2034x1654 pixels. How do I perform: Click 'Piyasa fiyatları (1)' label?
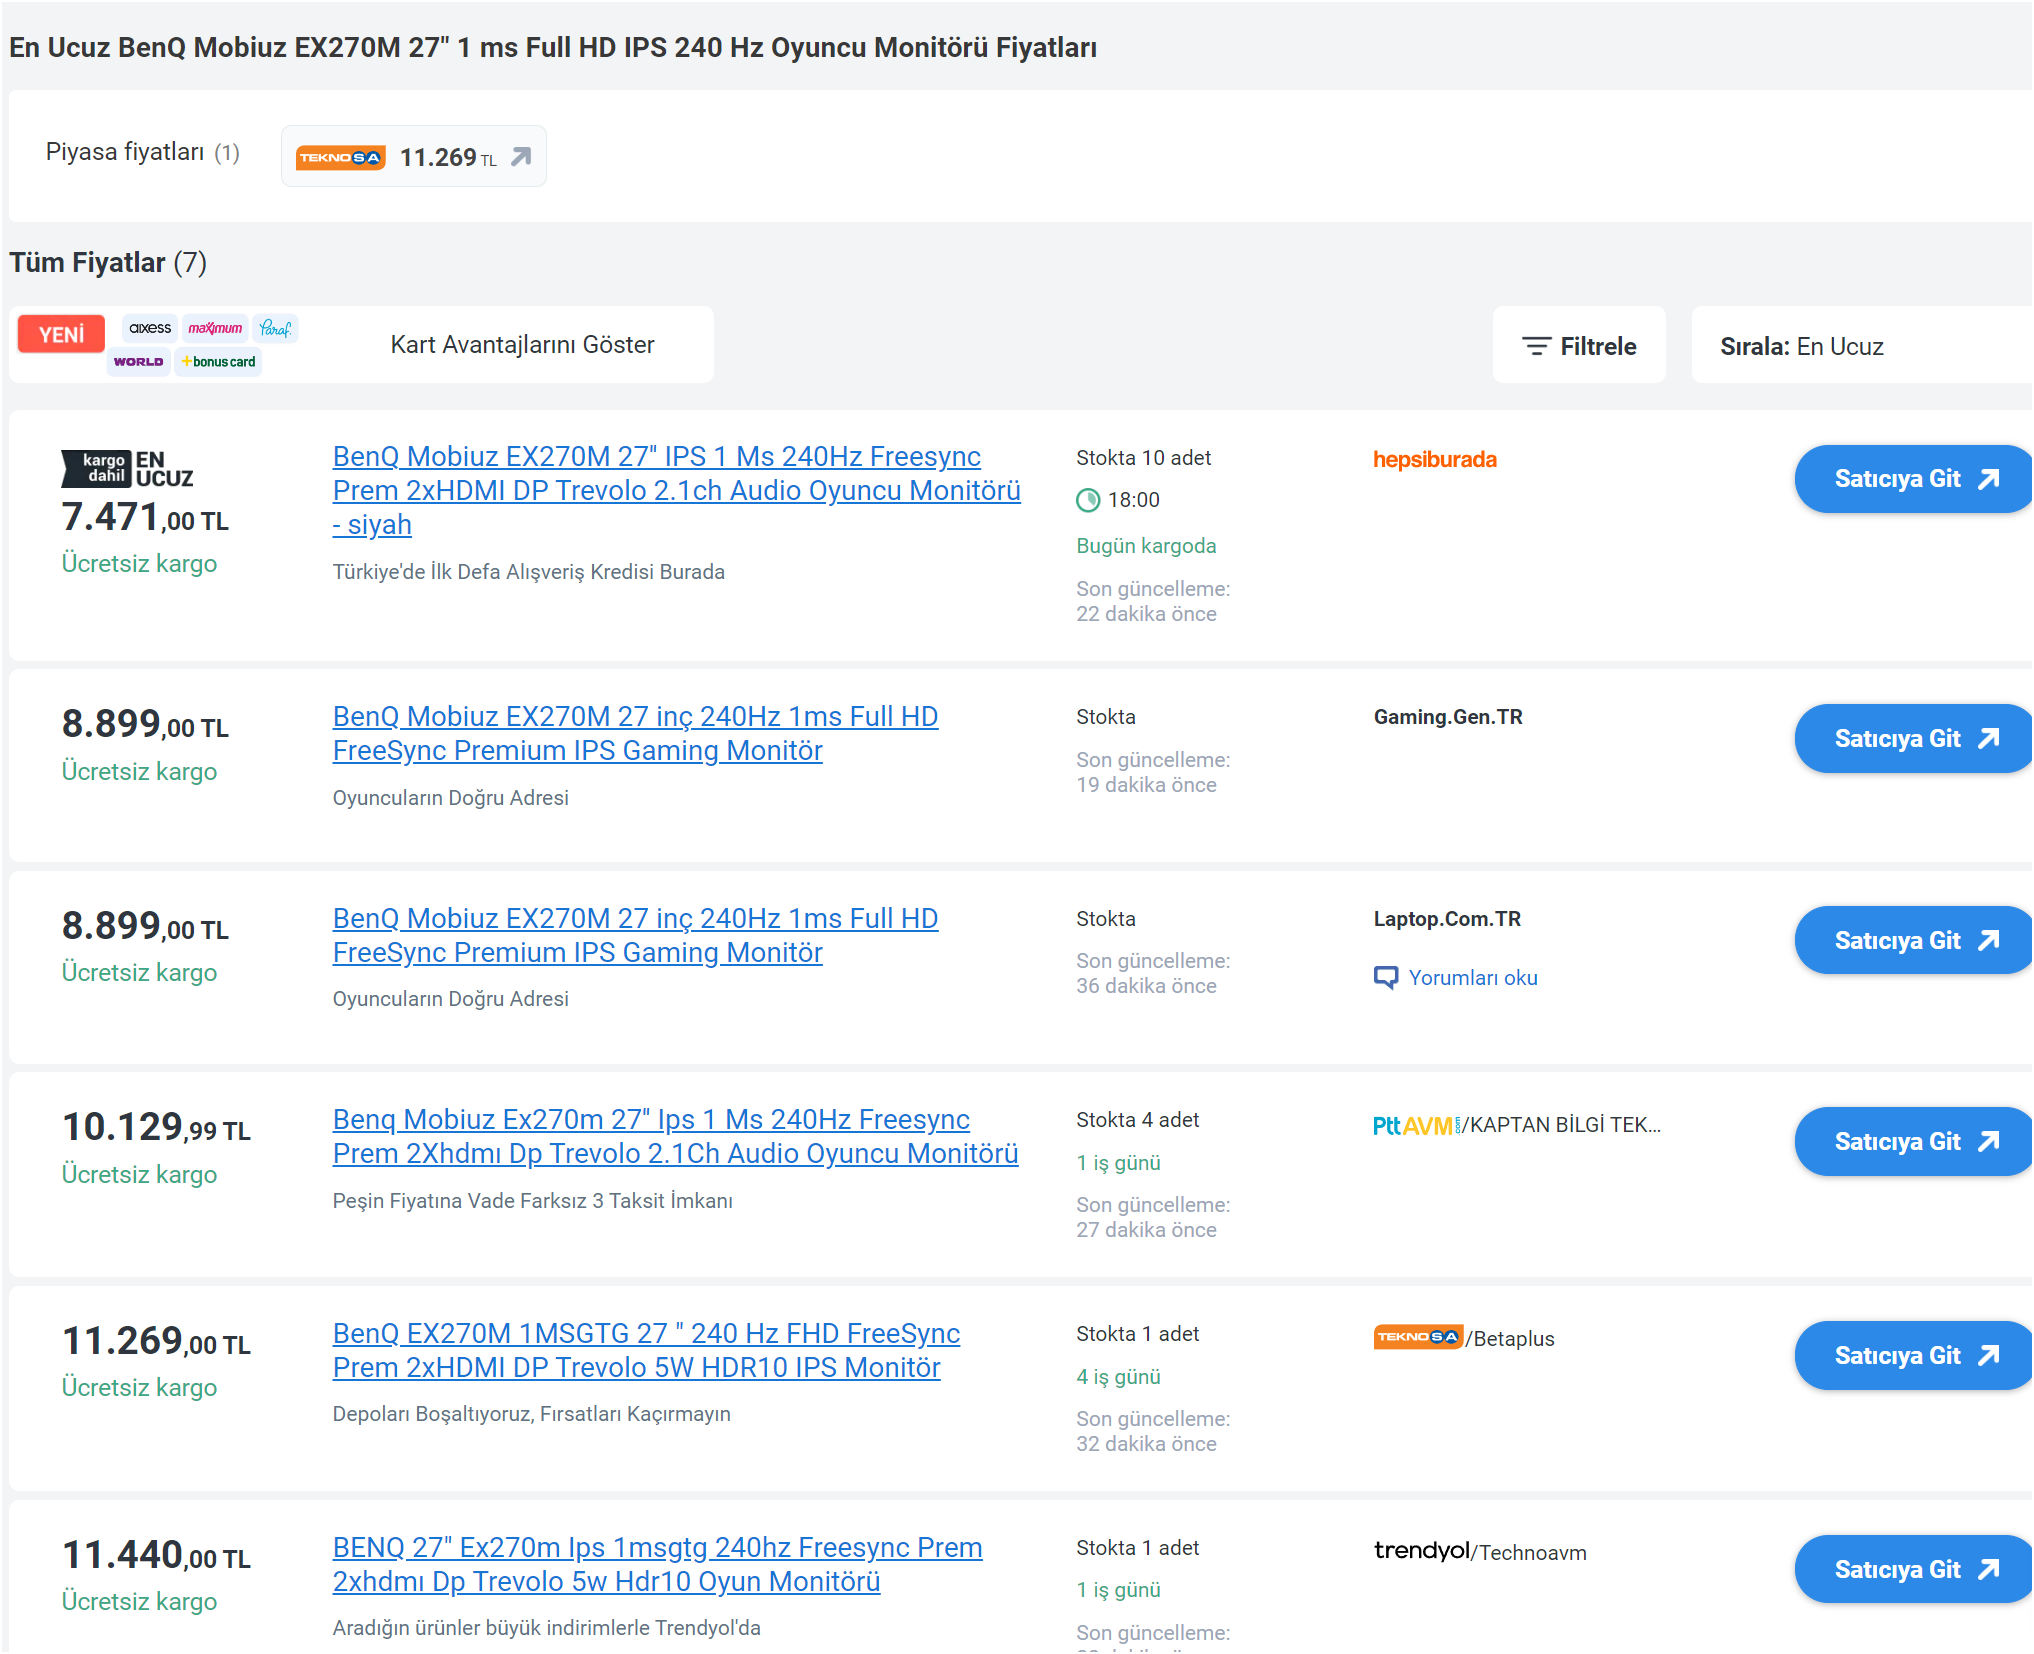pyautogui.click(x=143, y=152)
